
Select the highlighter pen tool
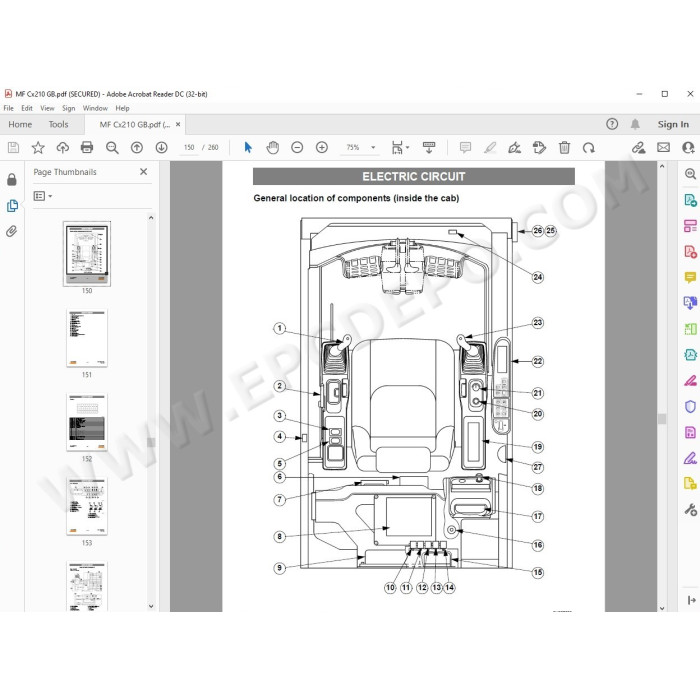tap(490, 147)
